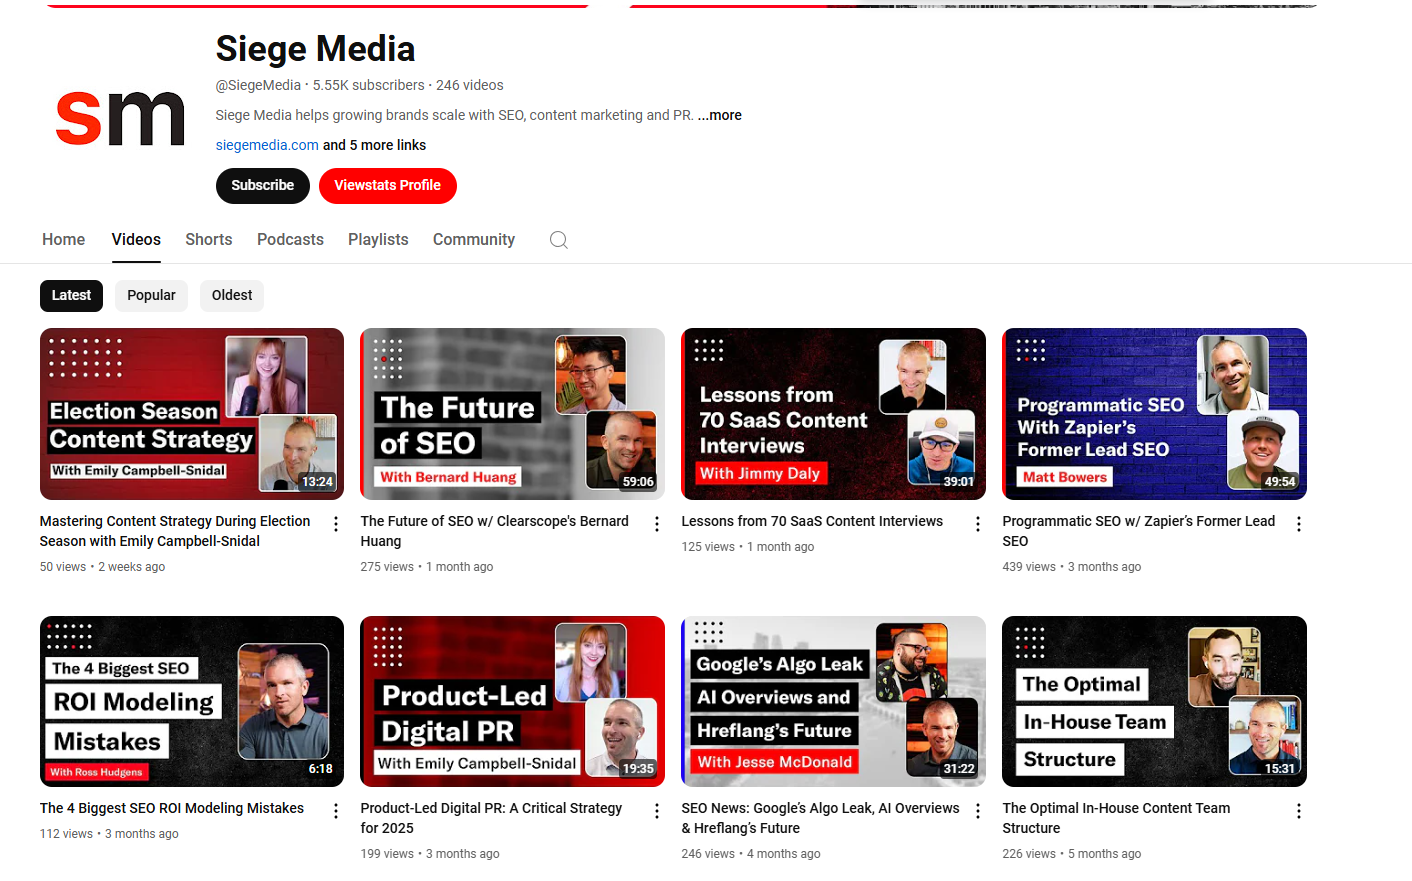Screen dimensions: 1412x881
Task: Click the @SiegeMedia handle text
Action: (x=258, y=85)
